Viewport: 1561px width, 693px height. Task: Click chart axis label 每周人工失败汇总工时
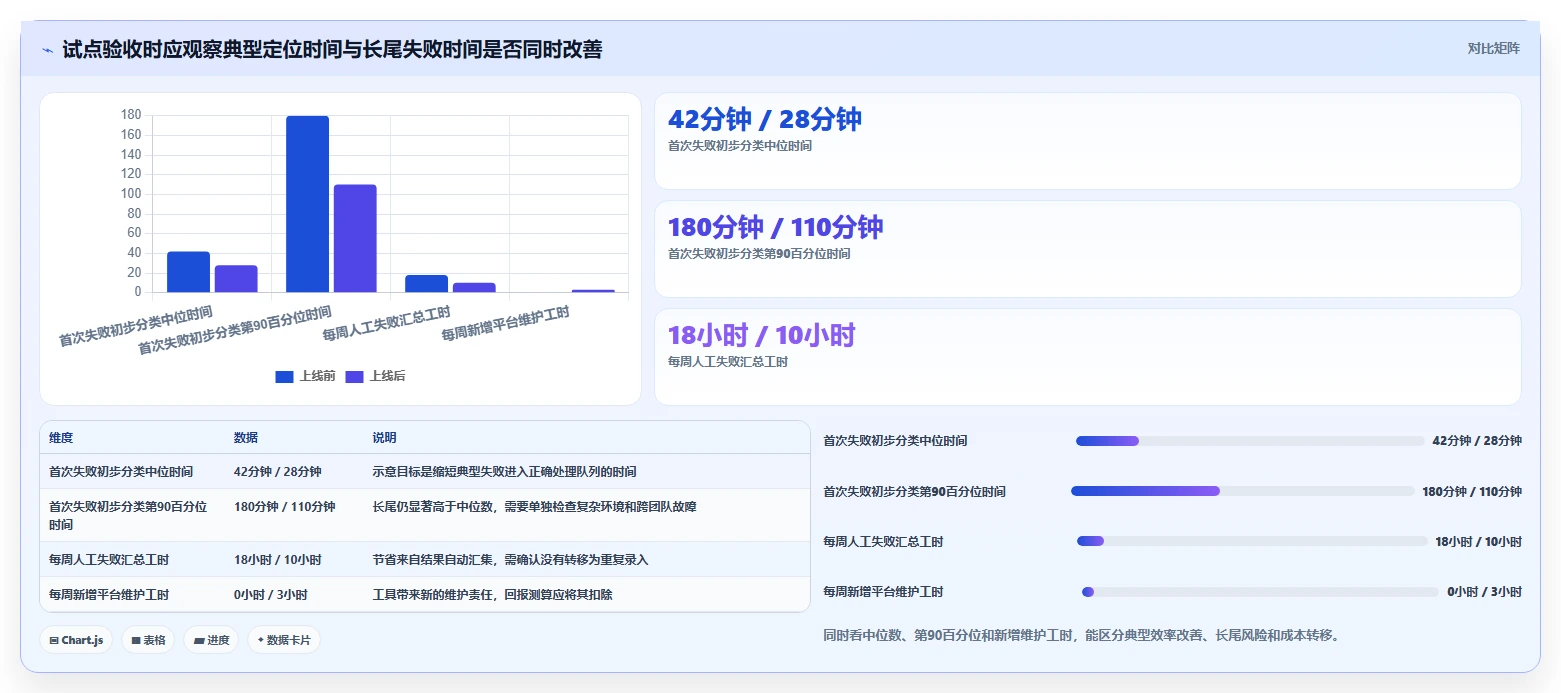tap(386, 324)
